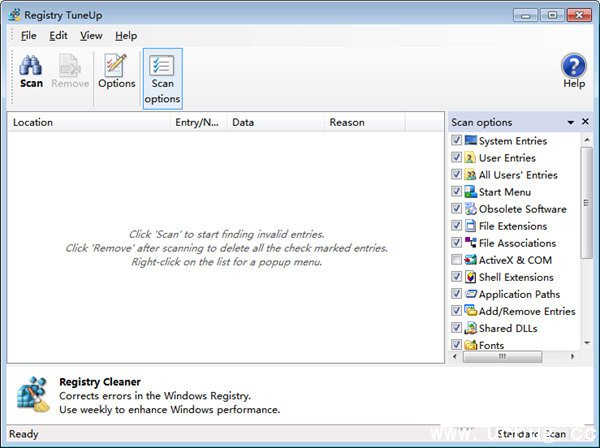Click the Fonts folder icon
This screenshot has height=448, width=600.
click(470, 345)
